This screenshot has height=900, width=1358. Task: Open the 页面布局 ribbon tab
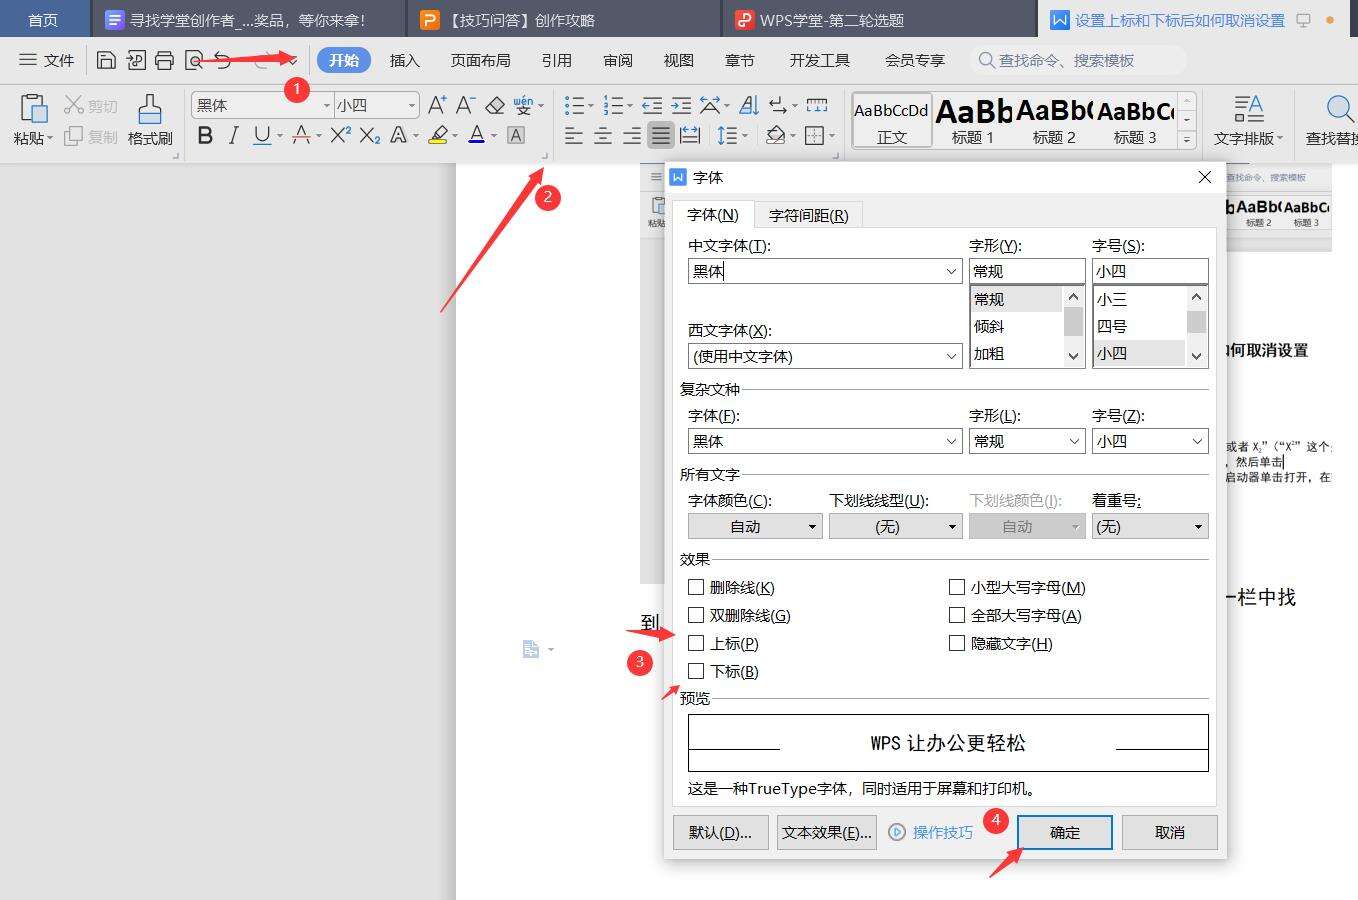coord(480,60)
